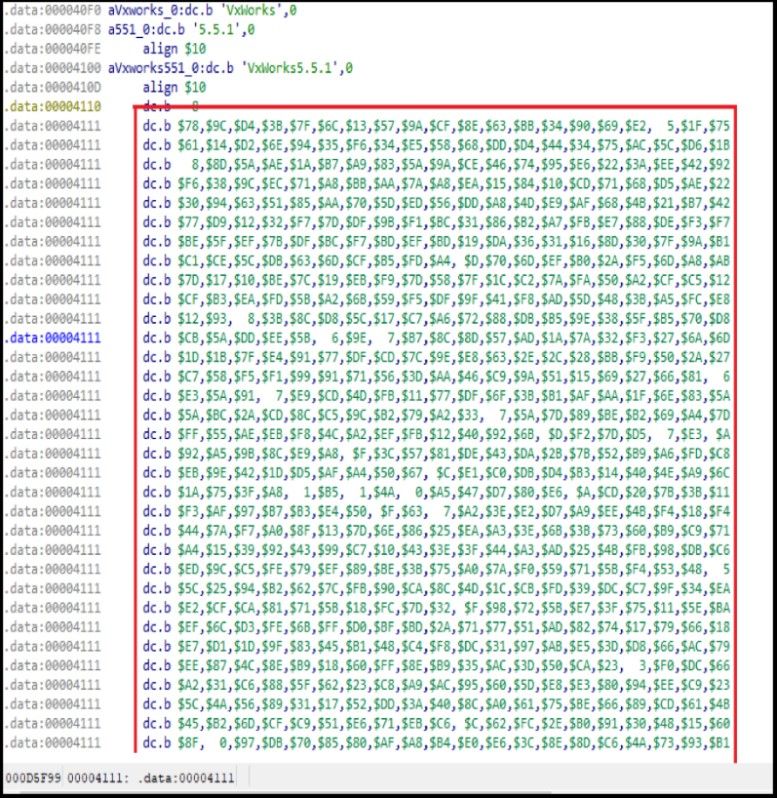Click the blue highlighted .data:00004111 address
777x798 pixels.
52,338
